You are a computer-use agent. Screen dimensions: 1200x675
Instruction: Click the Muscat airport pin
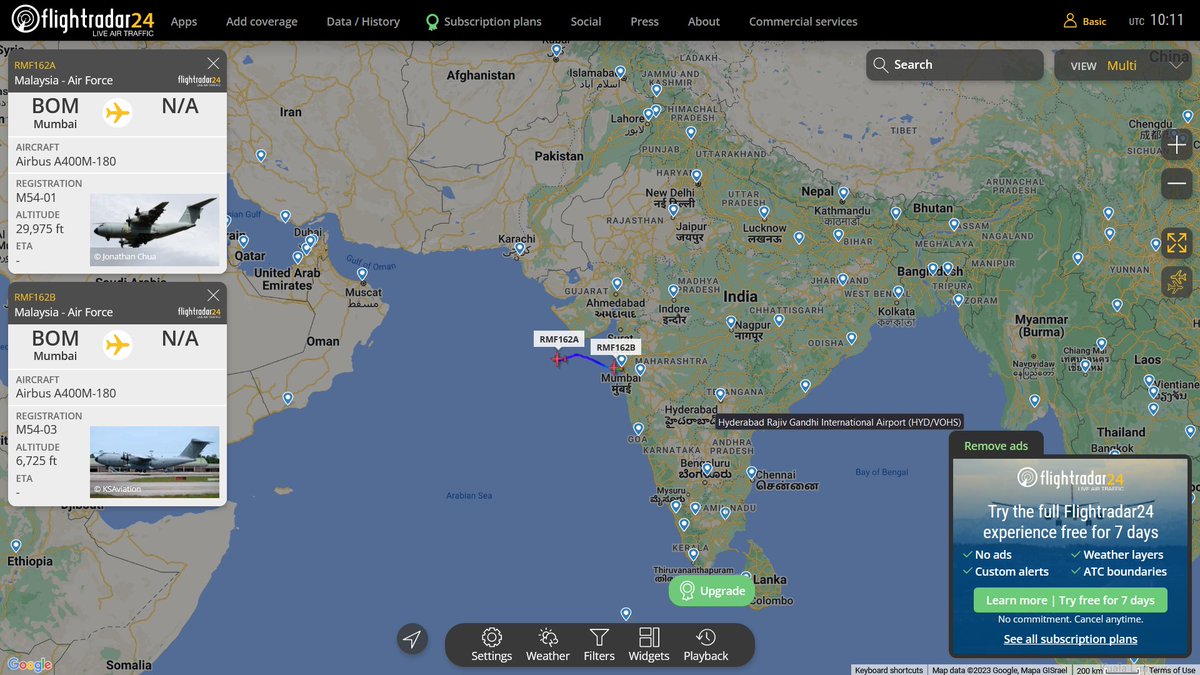(362, 272)
